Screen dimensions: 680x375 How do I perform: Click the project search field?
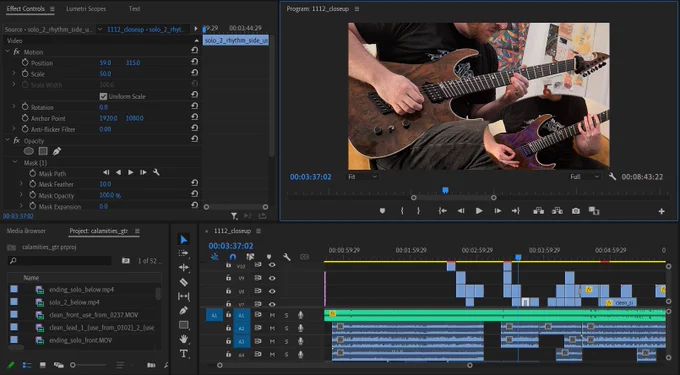click(60, 261)
